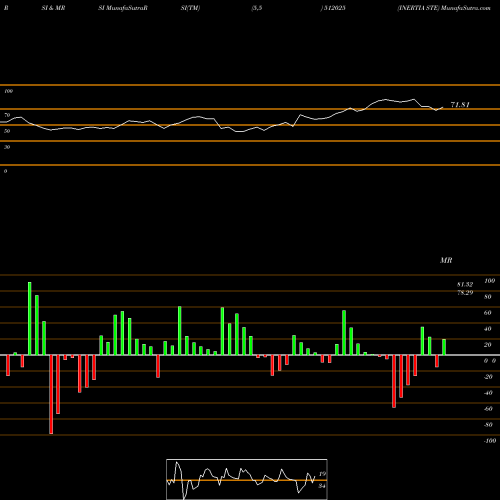Click the 'SI(TM)' header text
This screenshot has height=500, width=500.
[190, 8]
